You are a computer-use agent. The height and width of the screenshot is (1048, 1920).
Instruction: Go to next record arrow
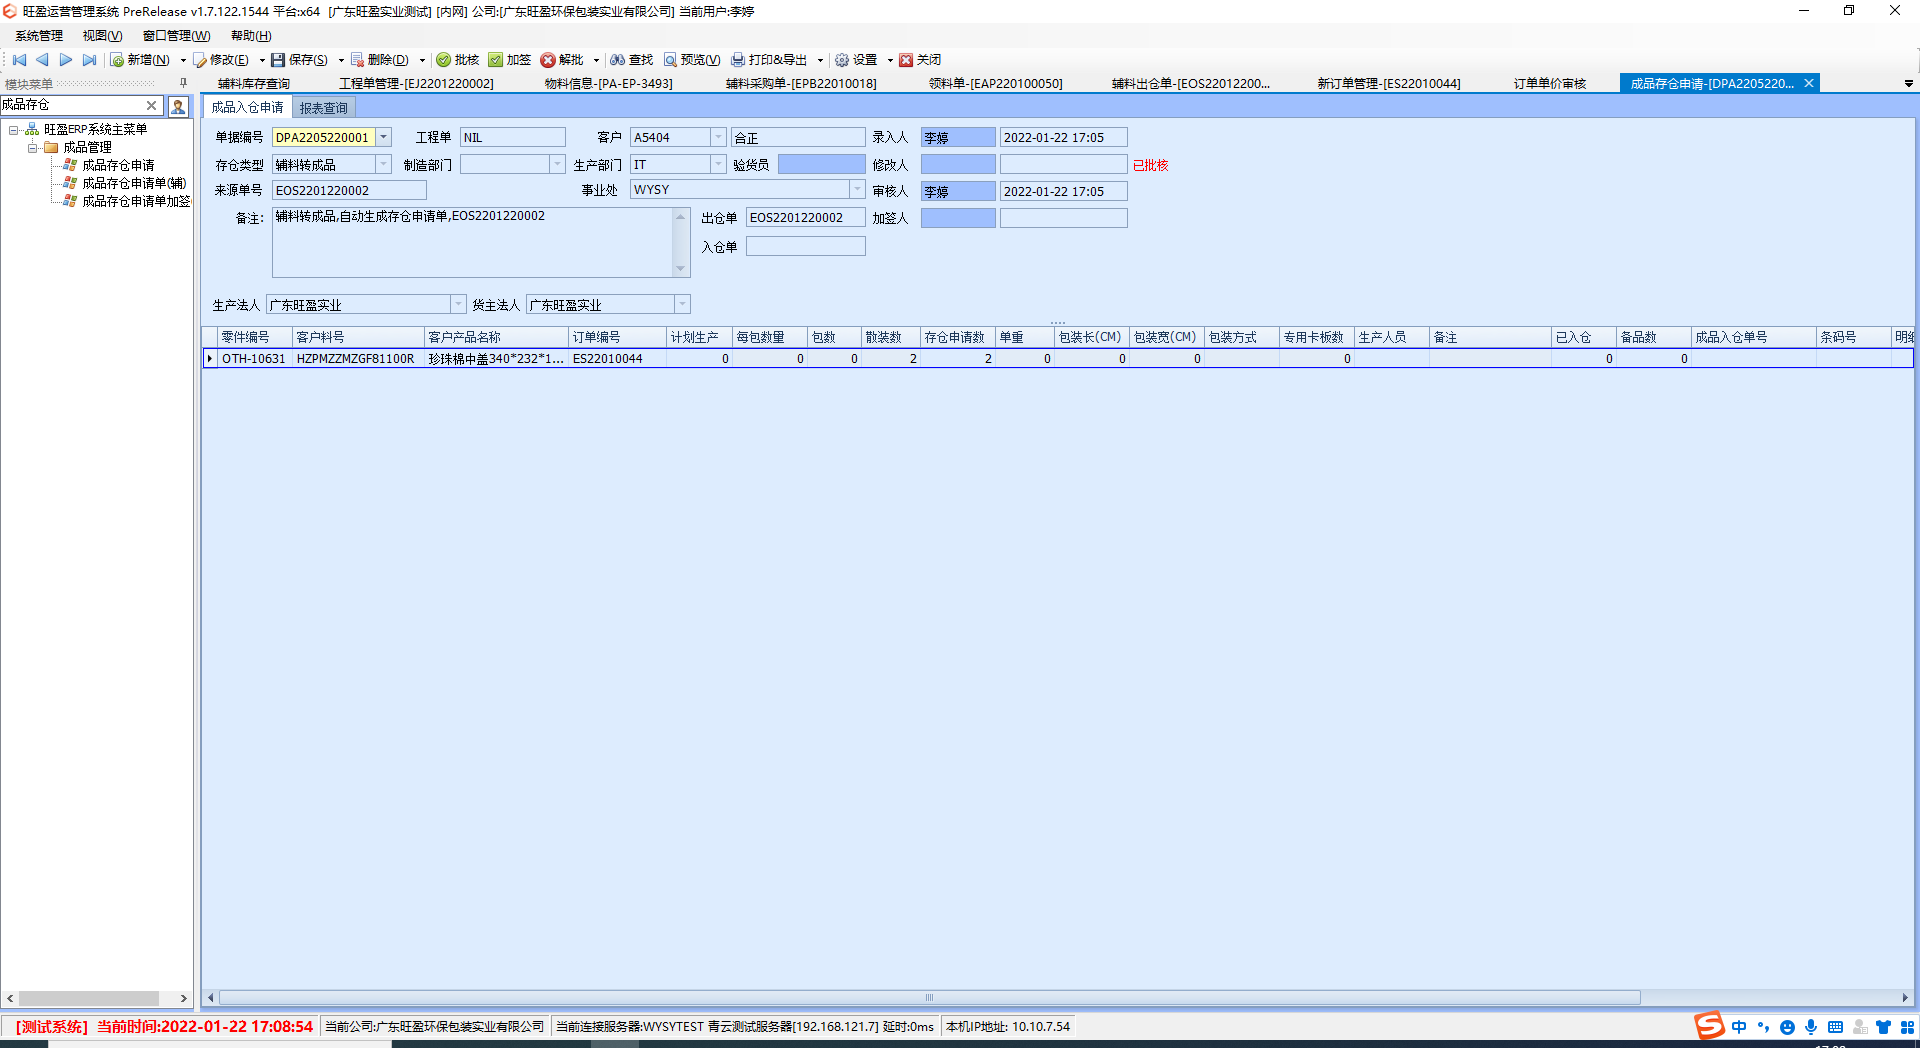[66, 60]
